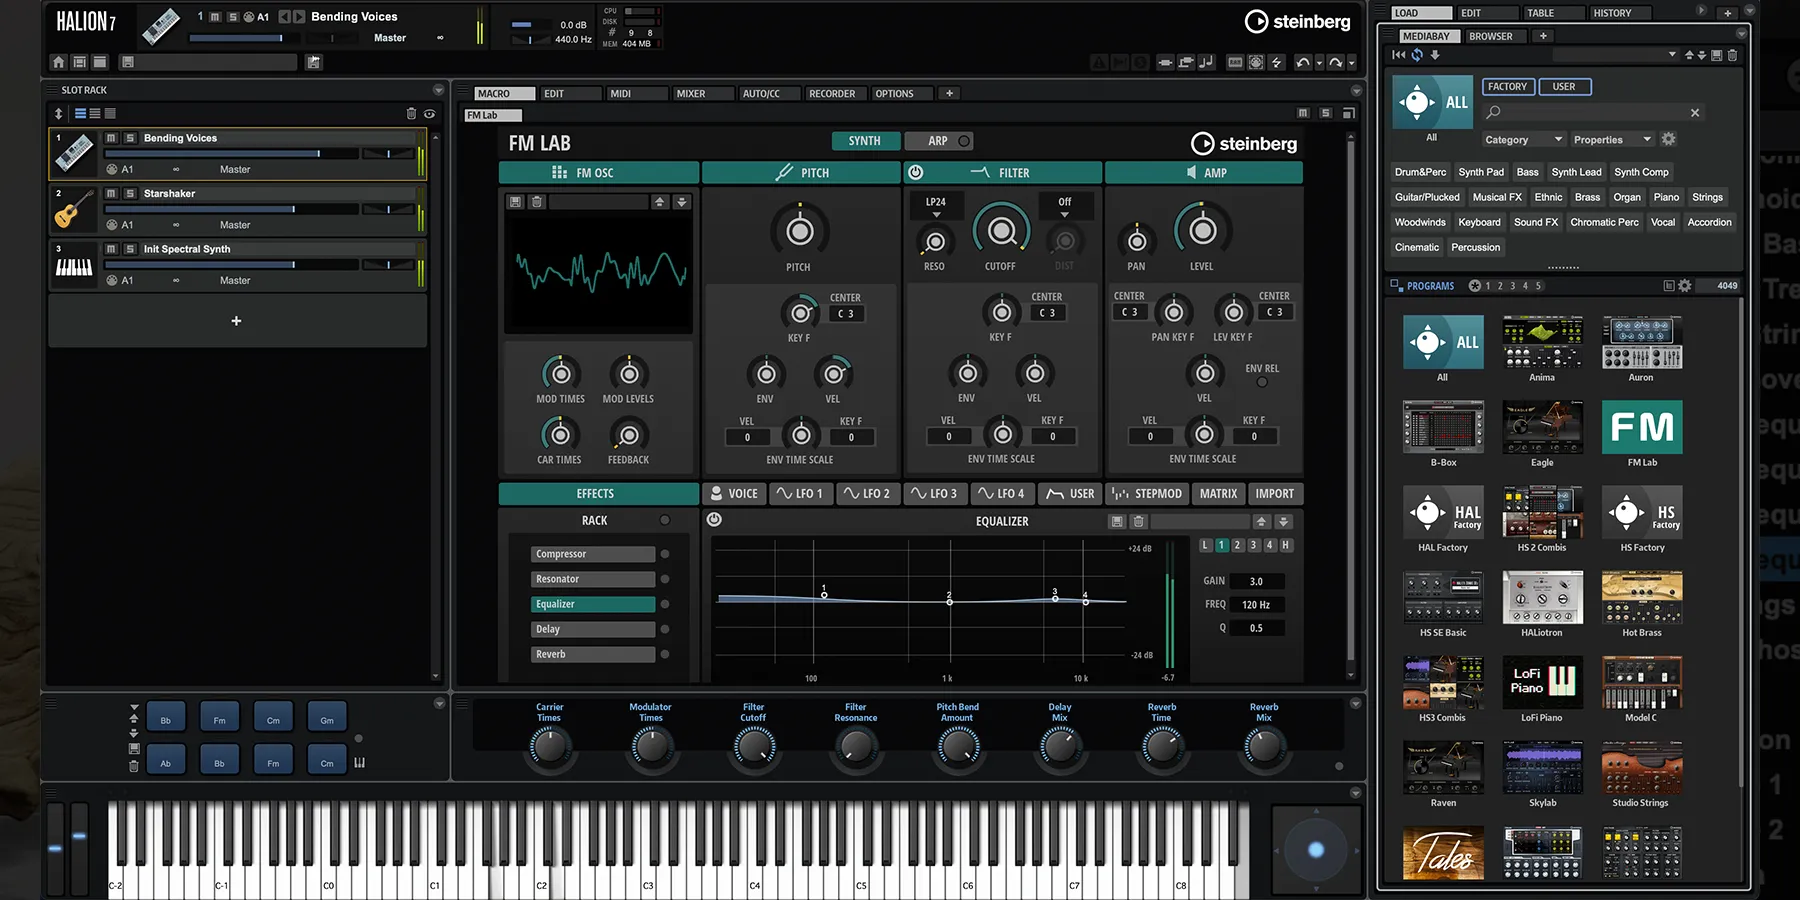1800x900 pixels.
Task: Toggle the filter section power button
Action: point(915,172)
